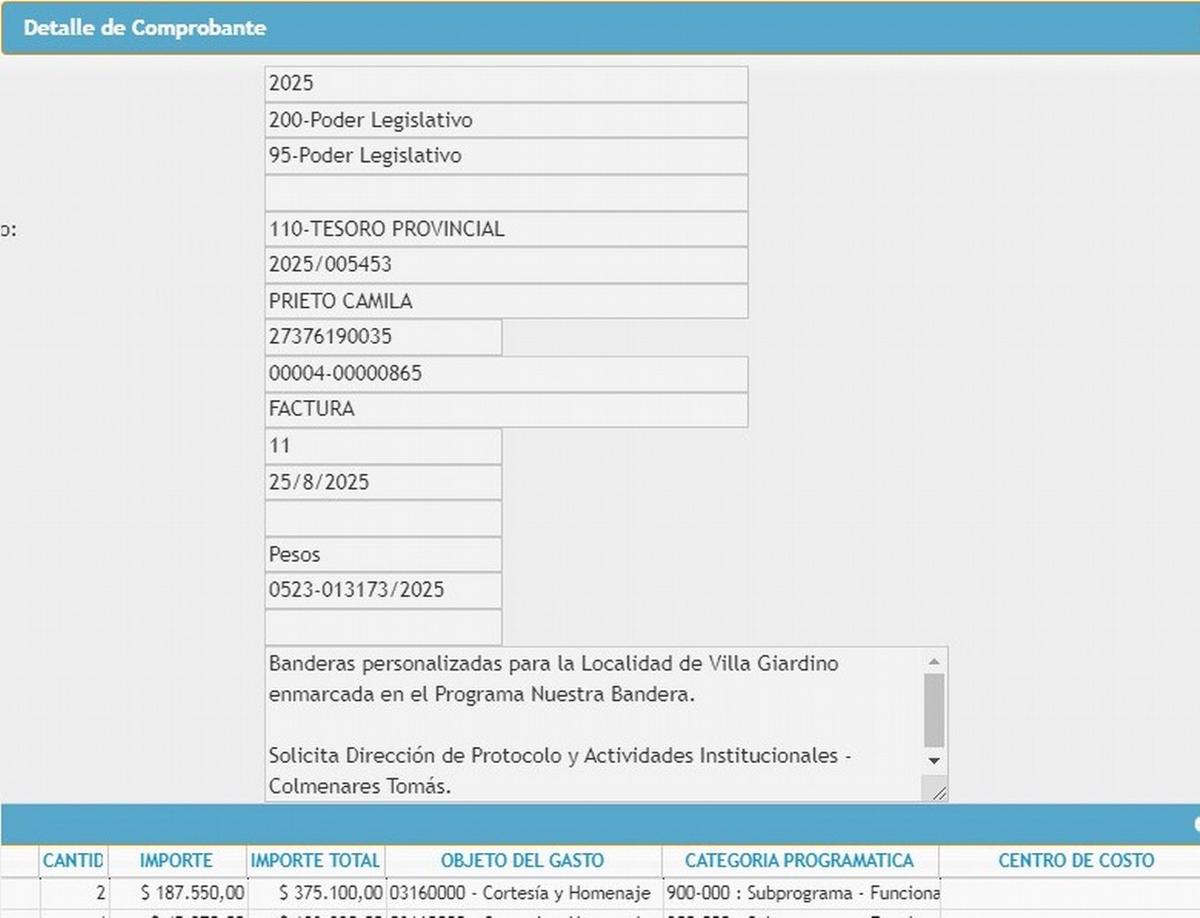Click the textarea resize handle corner
1200x918 pixels.
[938, 792]
